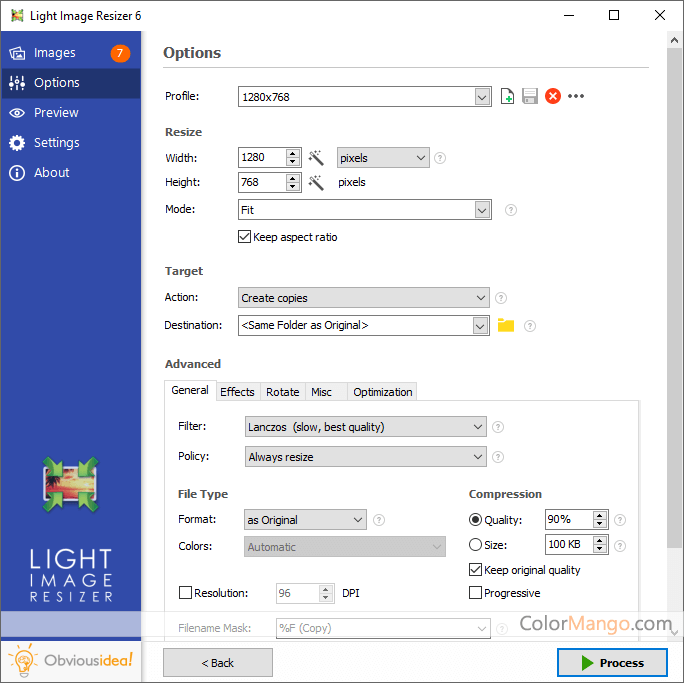Go to Settings in sidebar
This screenshot has height=683, width=684.
coord(71,143)
